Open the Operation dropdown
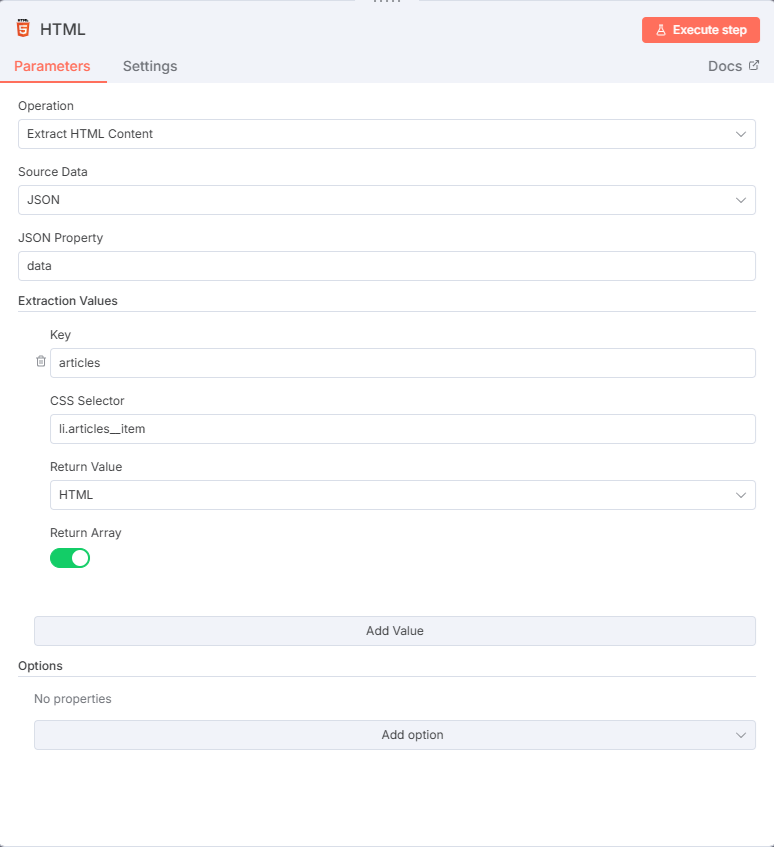The height and width of the screenshot is (847, 774). click(x=386, y=134)
